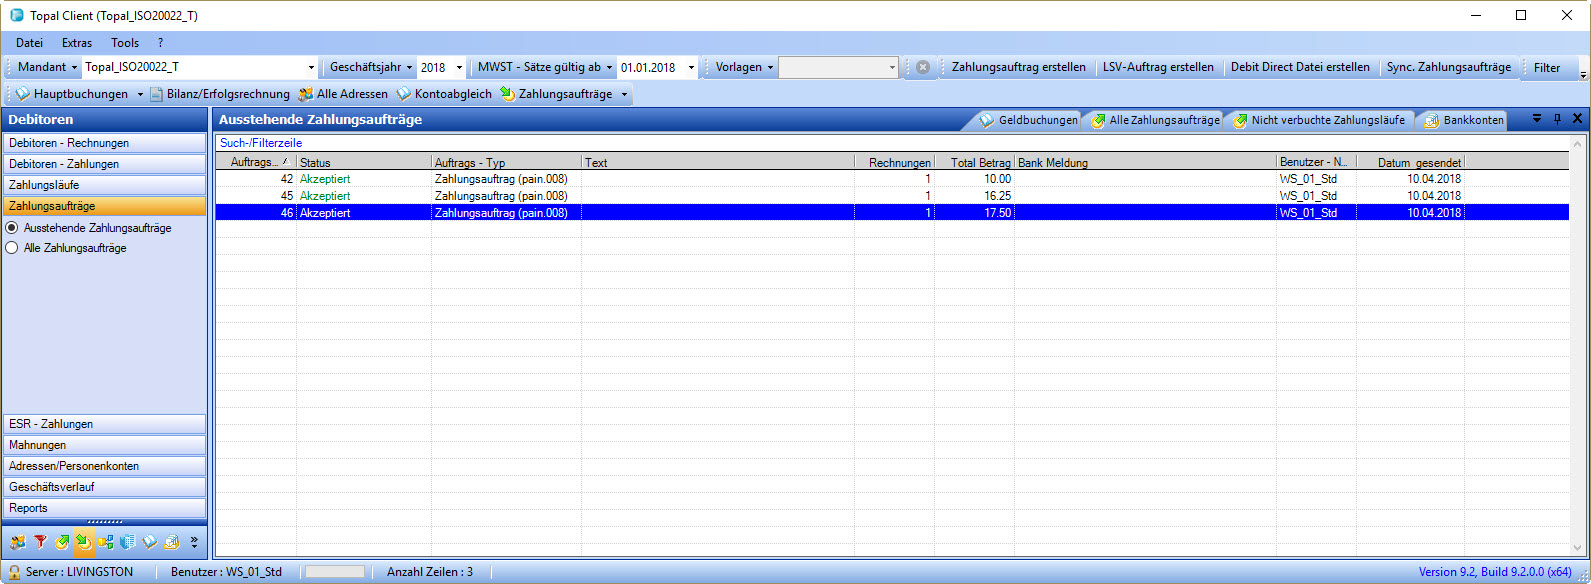The width and height of the screenshot is (1591, 584).
Task: Click the open book icon in sidebar strip
Action: click(150, 542)
